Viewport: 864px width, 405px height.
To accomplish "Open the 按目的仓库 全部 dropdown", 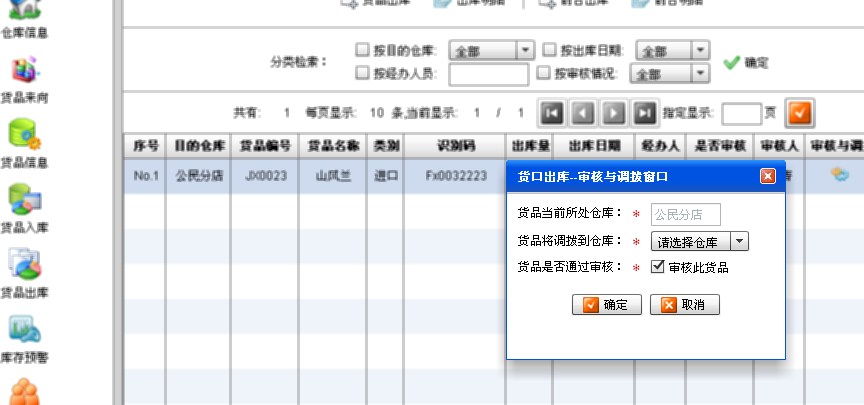I will point(492,51).
